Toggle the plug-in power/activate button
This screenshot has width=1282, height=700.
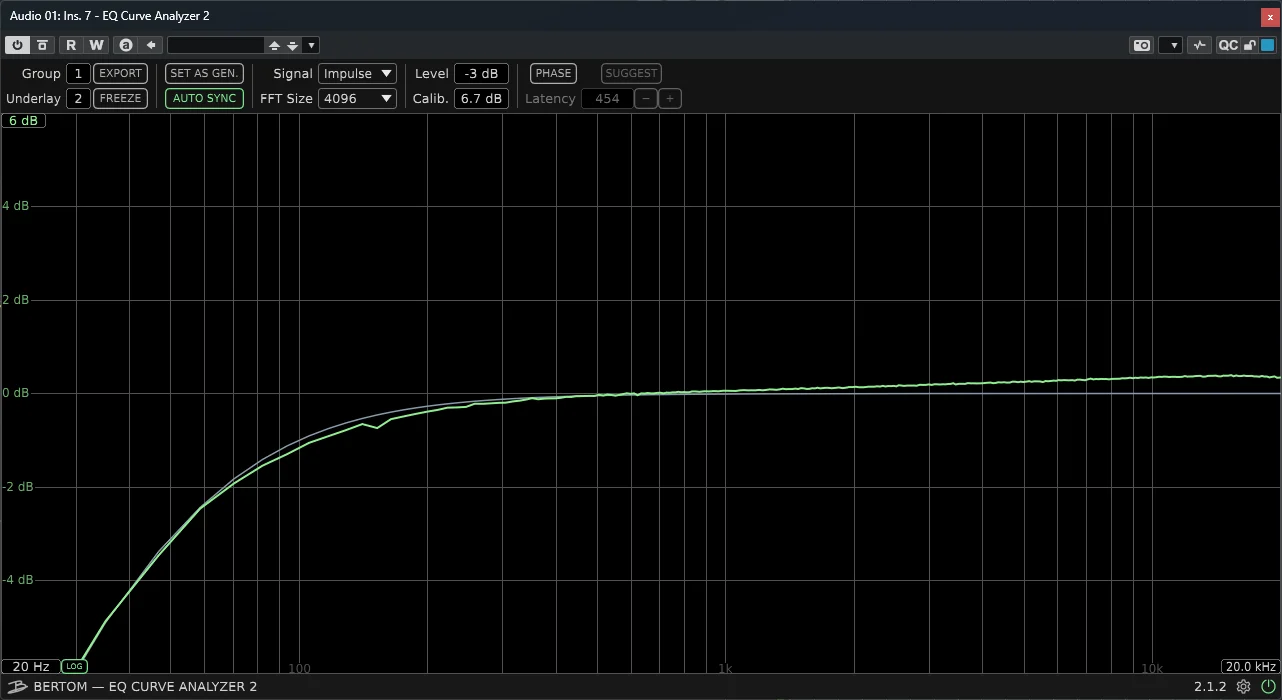(x=18, y=45)
